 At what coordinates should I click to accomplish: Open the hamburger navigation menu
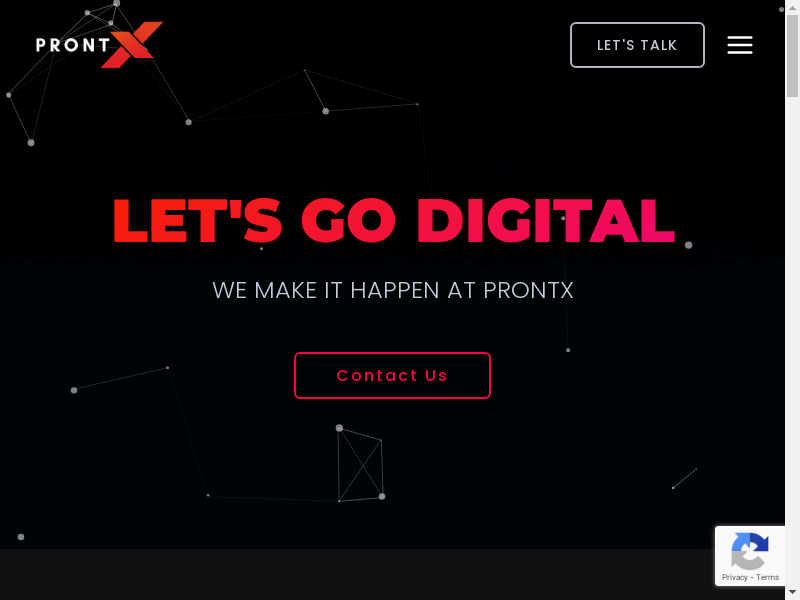tap(740, 45)
